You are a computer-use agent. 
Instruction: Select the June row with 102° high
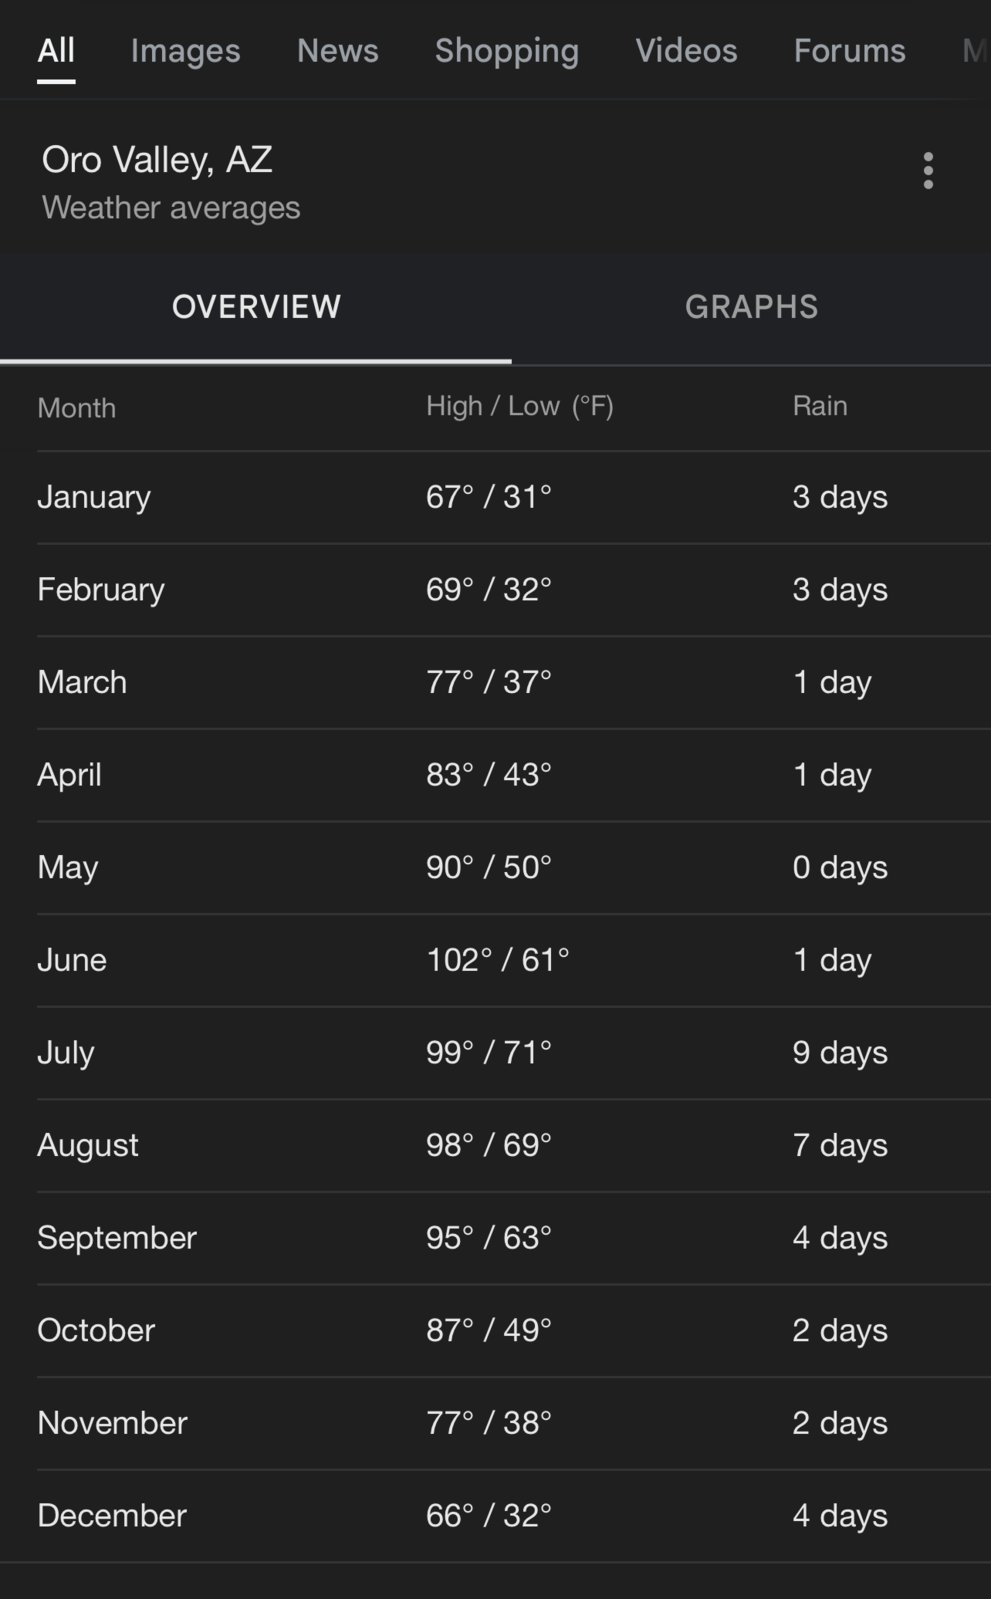pos(514,960)
